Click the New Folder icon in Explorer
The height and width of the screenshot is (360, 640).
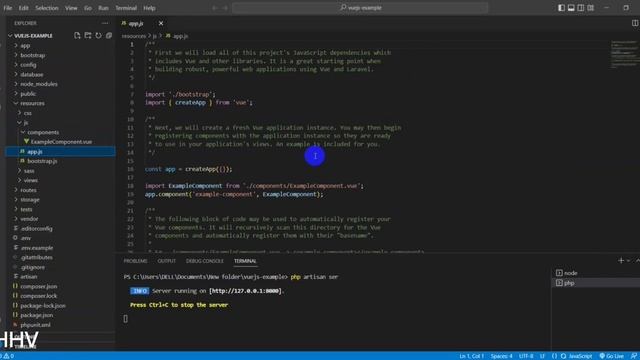(x=88, y=36)
